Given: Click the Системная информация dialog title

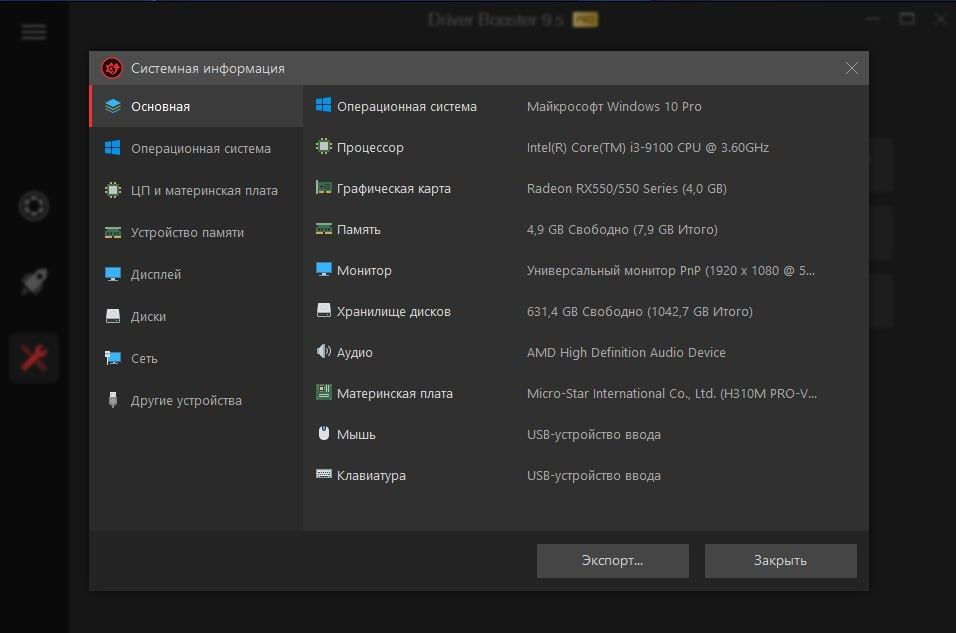Looking at the screenshot, I should point(208,68).
